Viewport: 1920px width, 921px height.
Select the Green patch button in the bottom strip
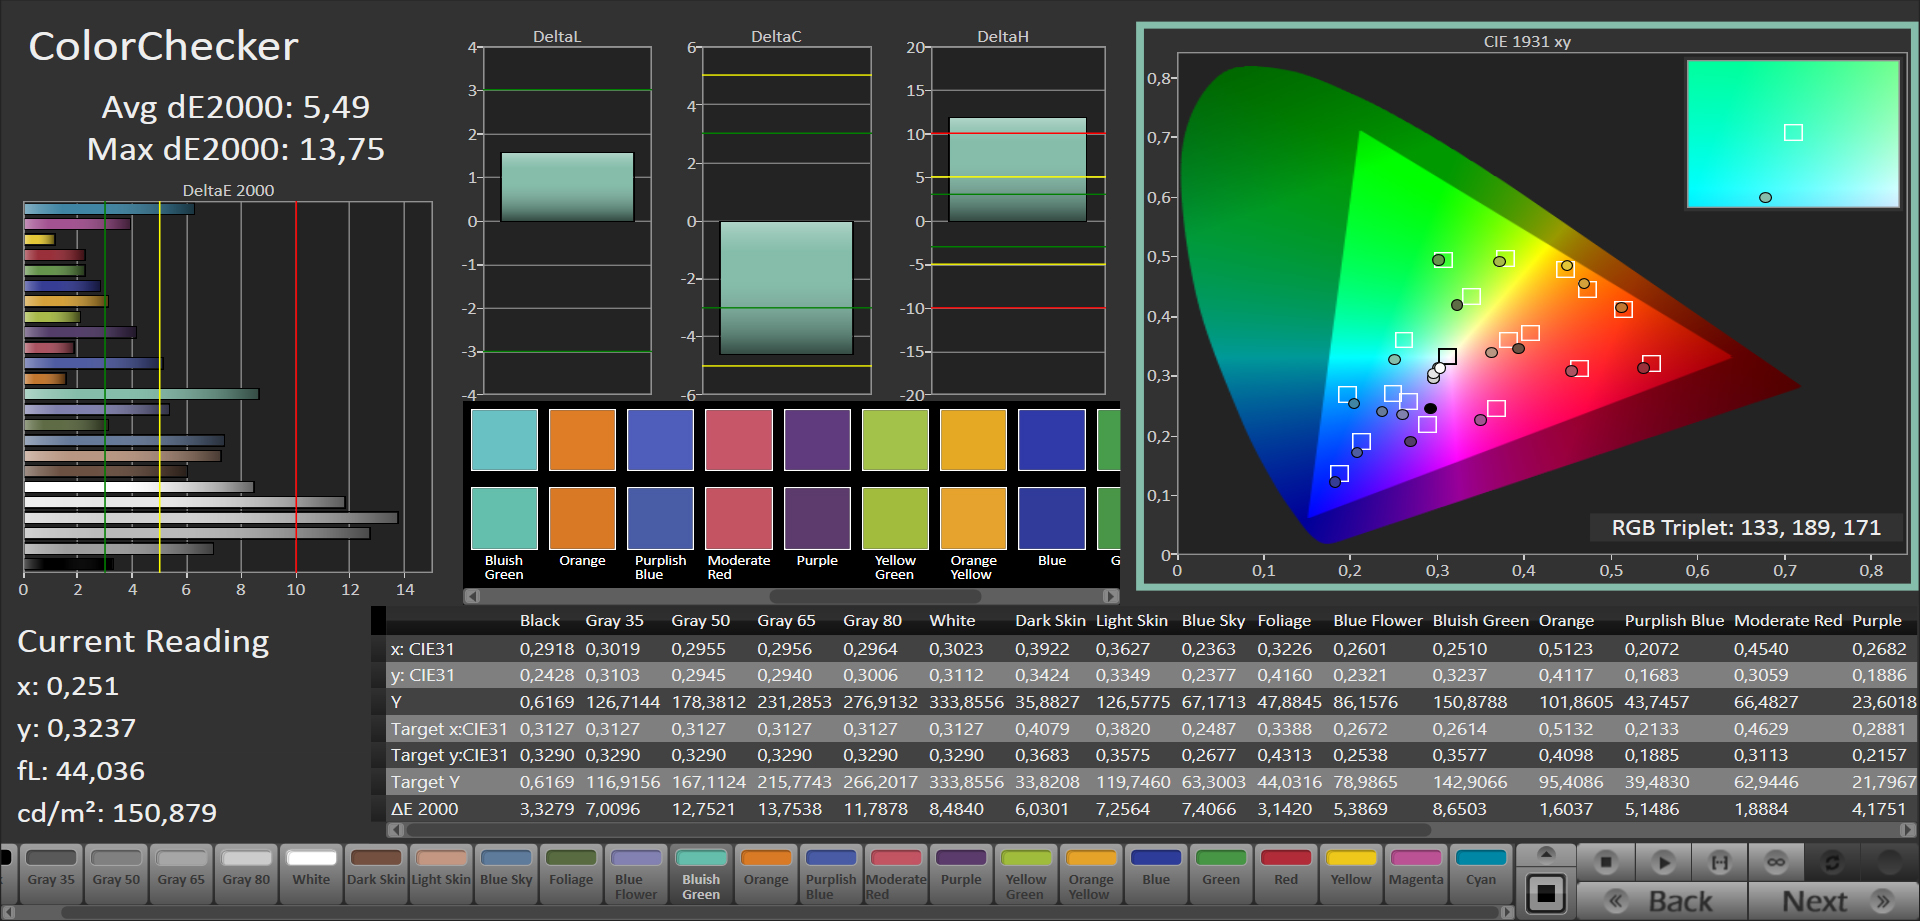[1221, 874]
